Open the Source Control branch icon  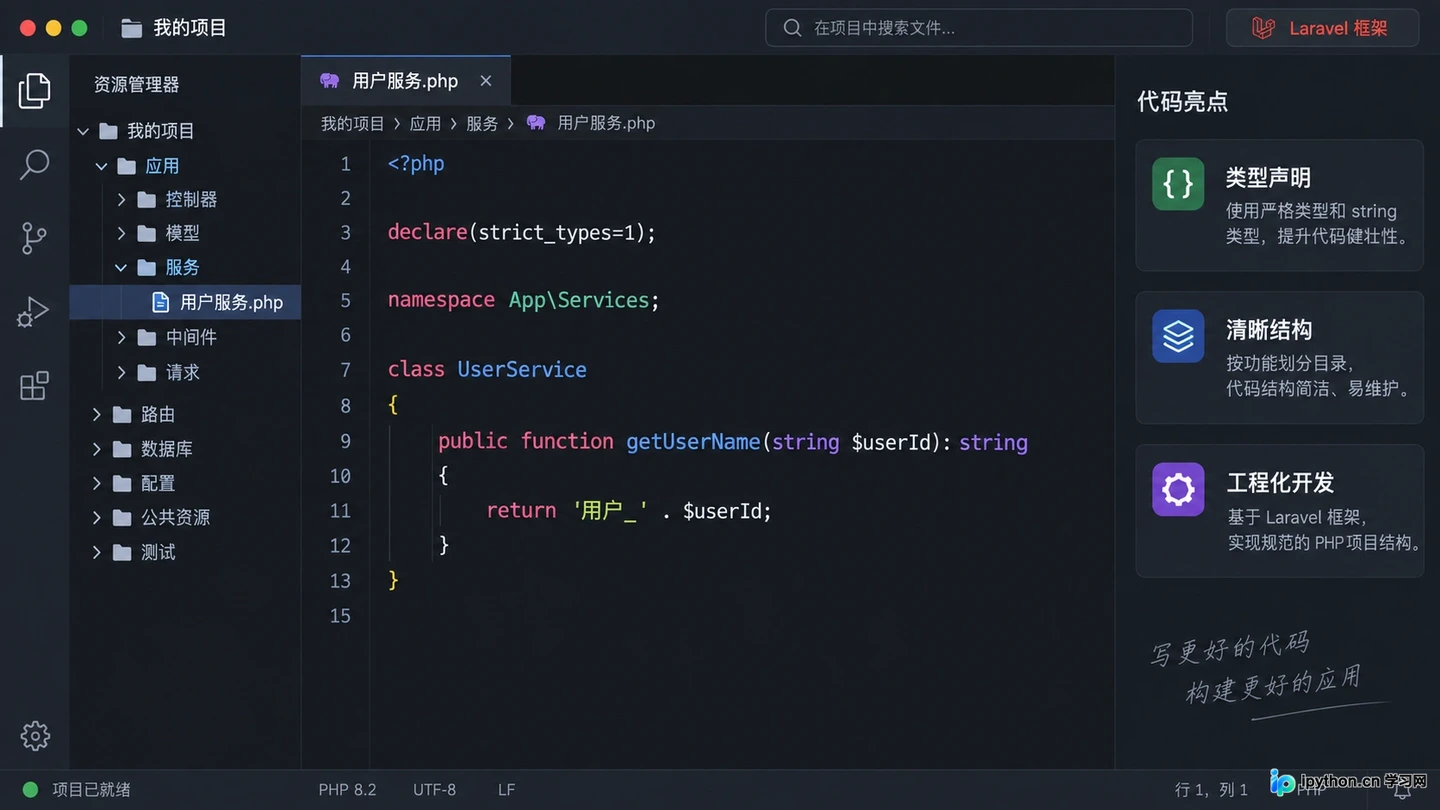click(34, 238)
